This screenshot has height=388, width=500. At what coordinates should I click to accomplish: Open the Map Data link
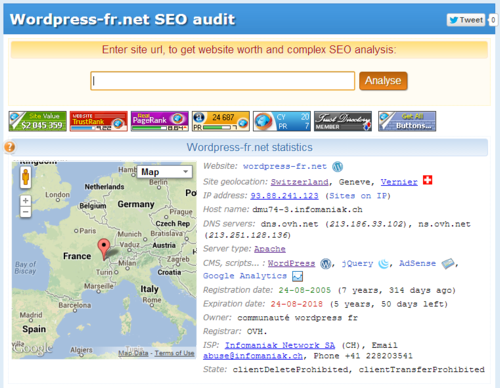(x=133, y=353)
